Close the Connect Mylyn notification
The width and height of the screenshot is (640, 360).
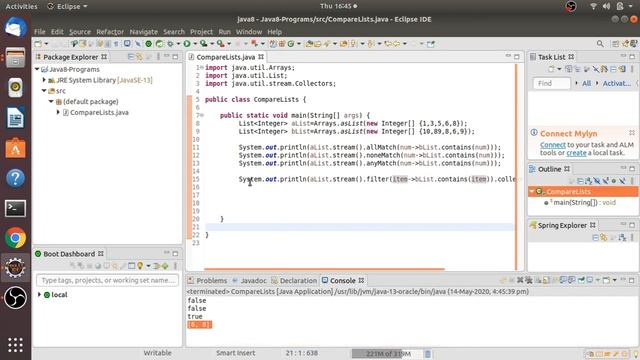(632, 133)
